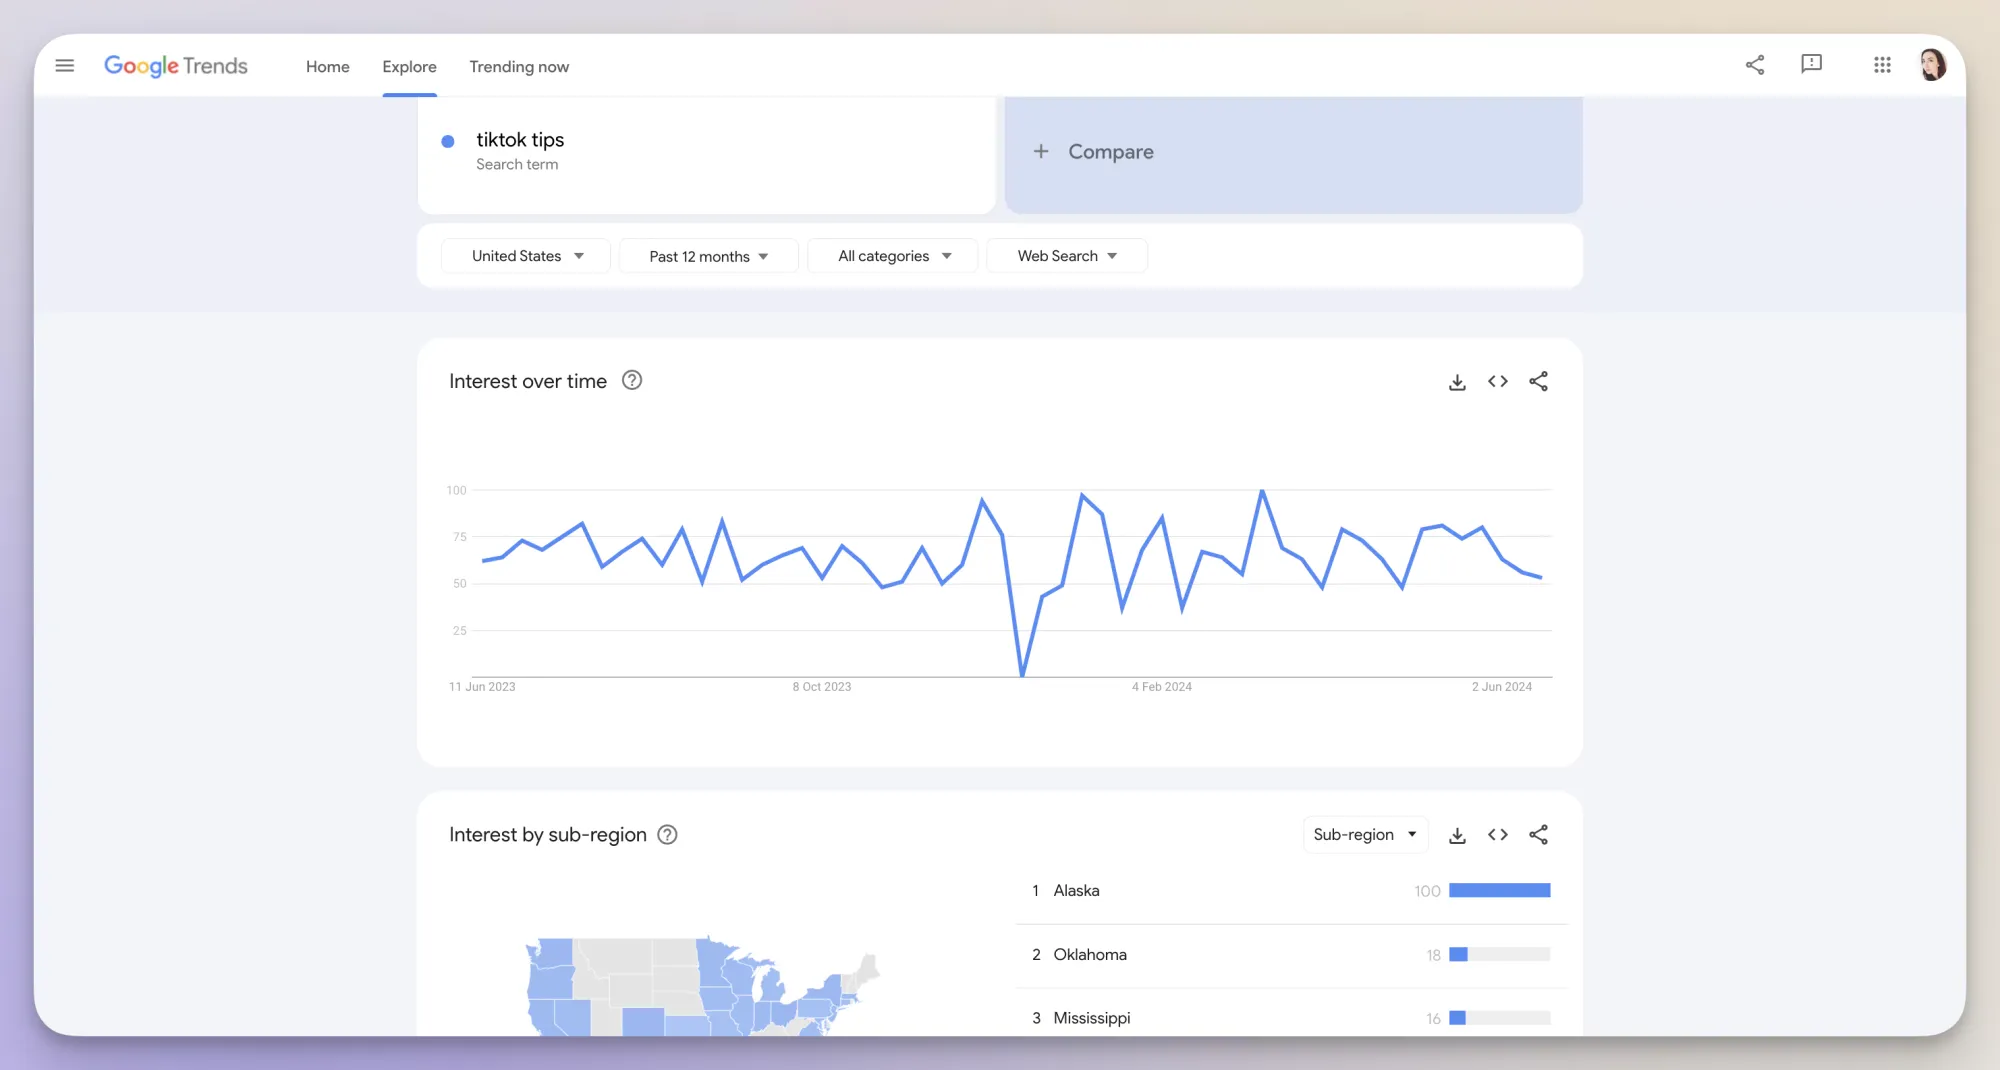Click the Interest by sub-region heading
2000x1070 pixels.
click(x=548, y=834)
